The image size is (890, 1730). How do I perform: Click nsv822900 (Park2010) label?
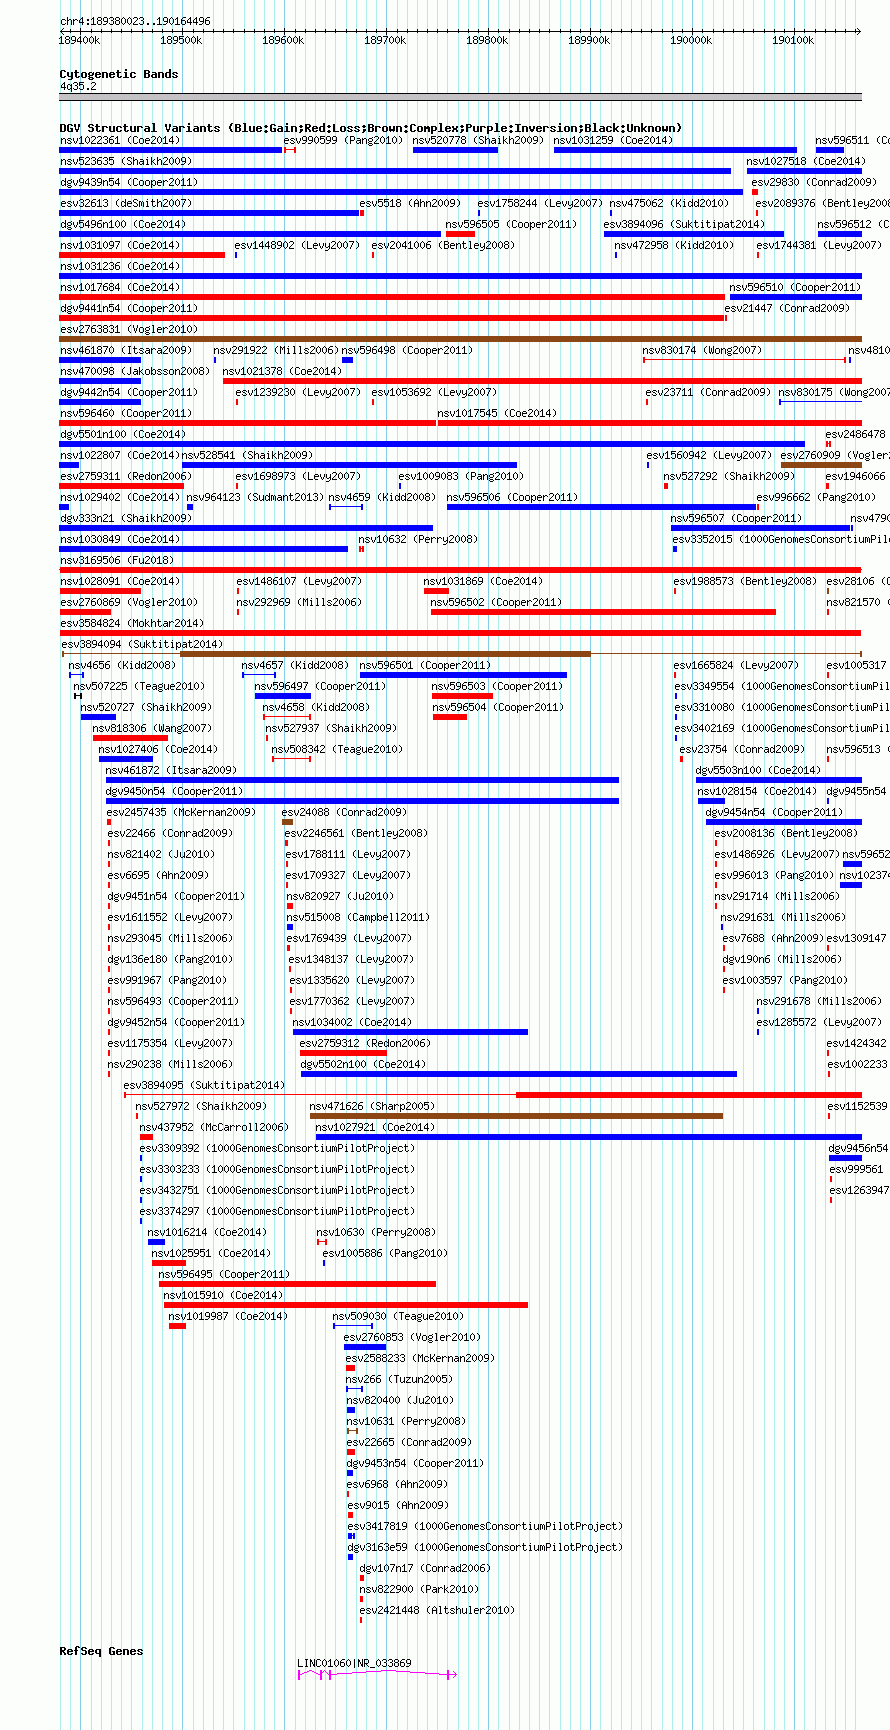(x=419, y=1589)
